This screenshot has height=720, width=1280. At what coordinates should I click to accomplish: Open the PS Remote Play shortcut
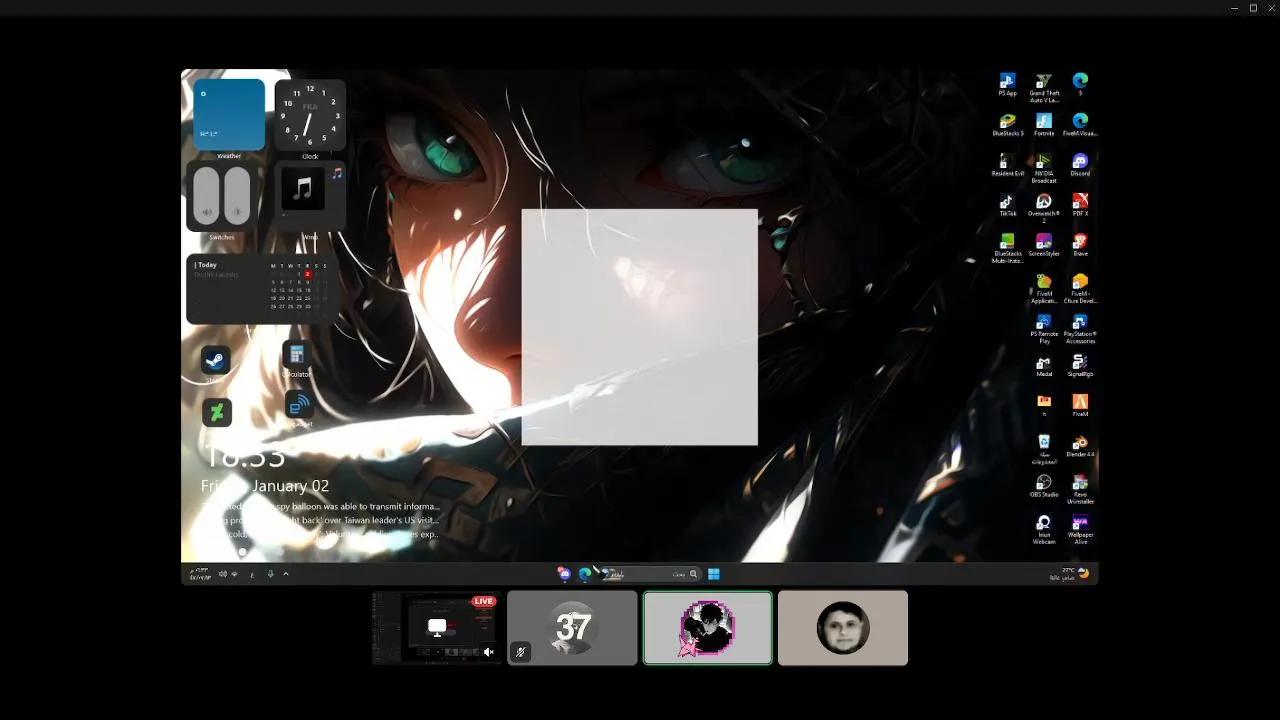pos(1044,329)
